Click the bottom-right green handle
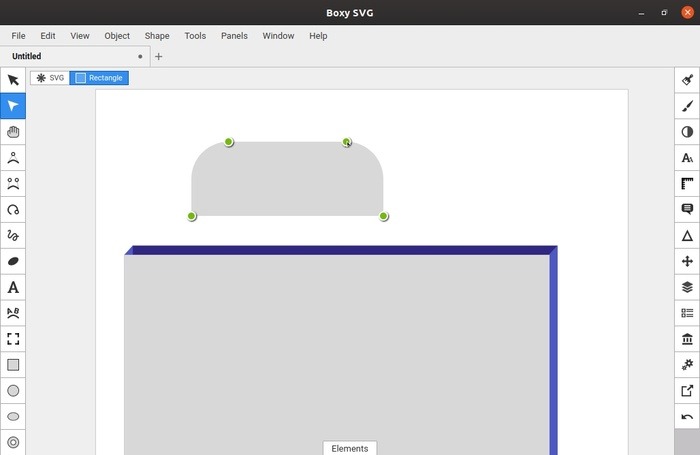The width and height of the screenshot is (700, 455). click(x=383, y=216)
